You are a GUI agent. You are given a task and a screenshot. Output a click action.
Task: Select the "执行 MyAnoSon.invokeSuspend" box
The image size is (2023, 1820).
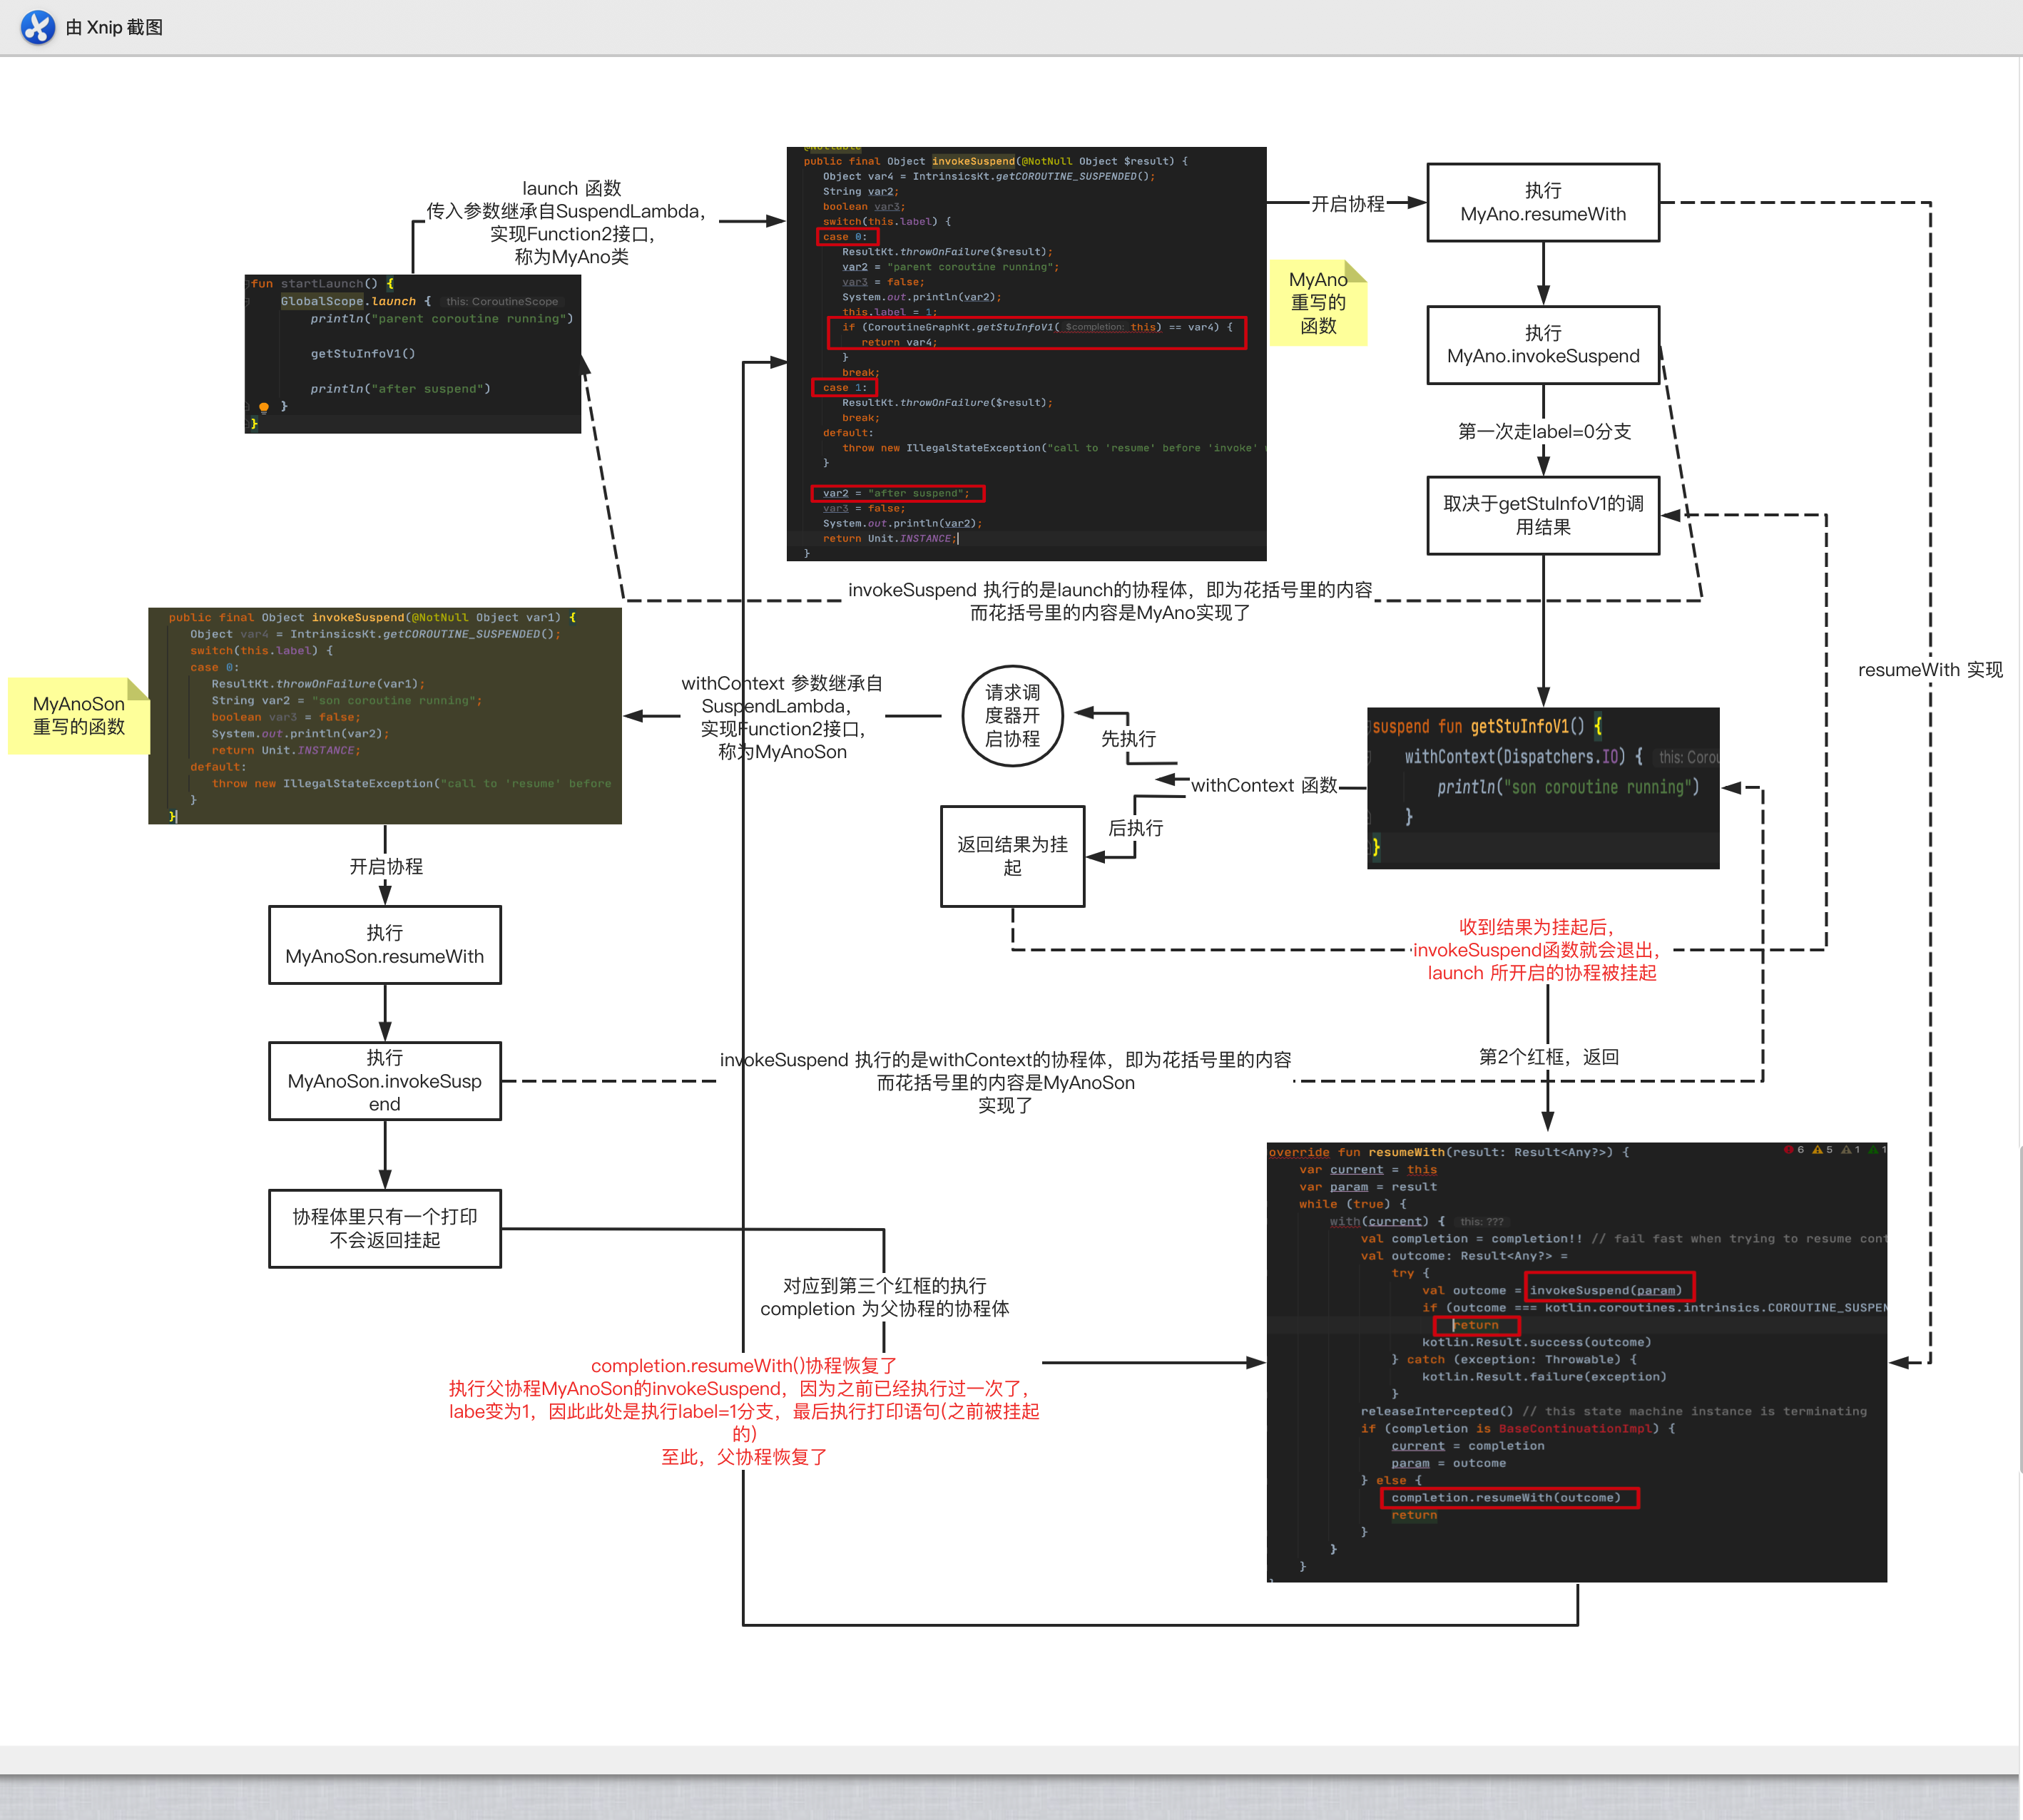385,1081
